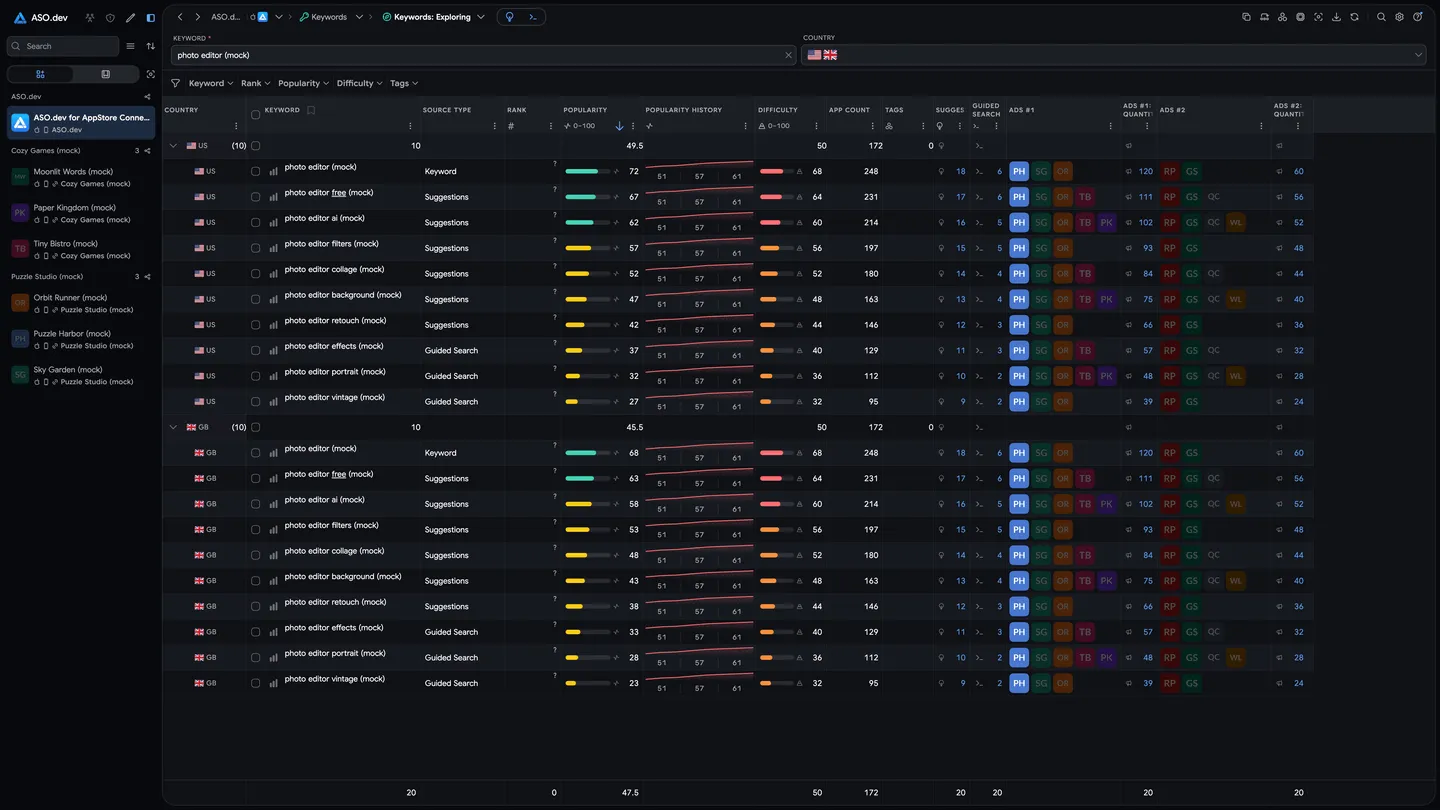Open the Tags filter dropdown
This screenshot has width=1440, height=810.
pos(404,83)
